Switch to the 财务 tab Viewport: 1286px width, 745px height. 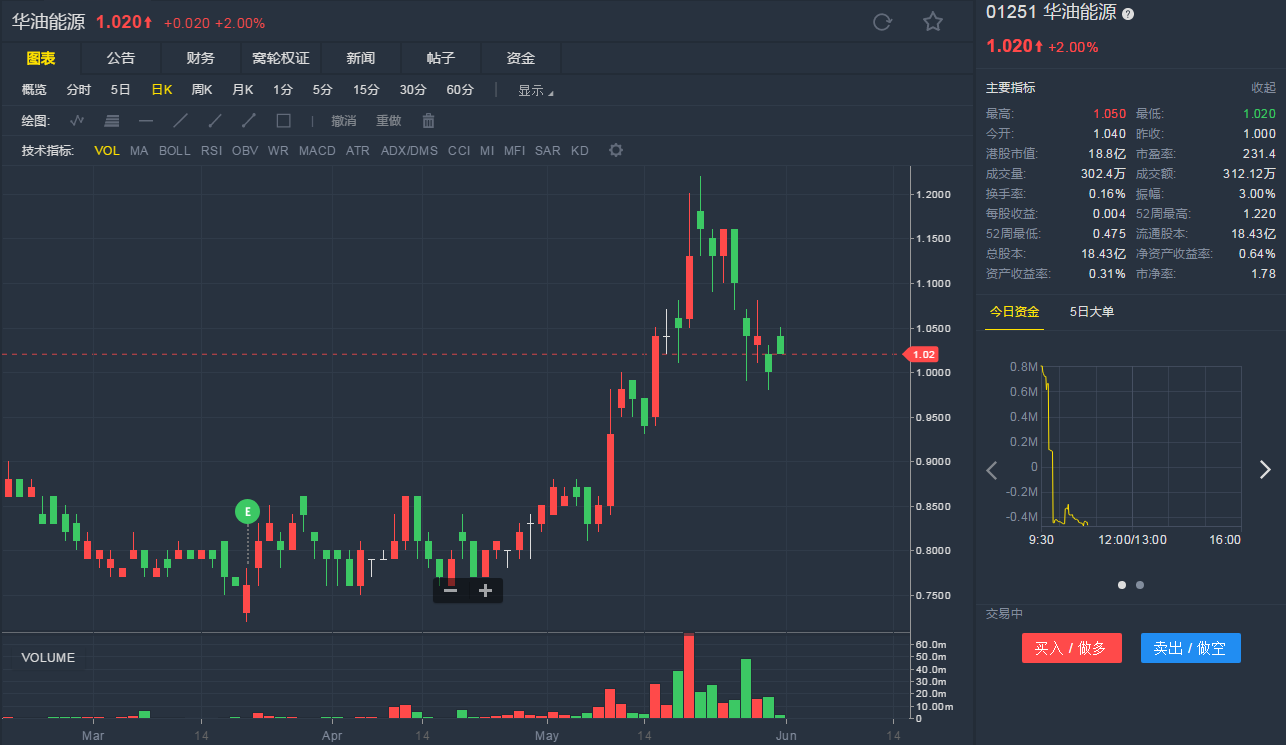coord(200,58)
